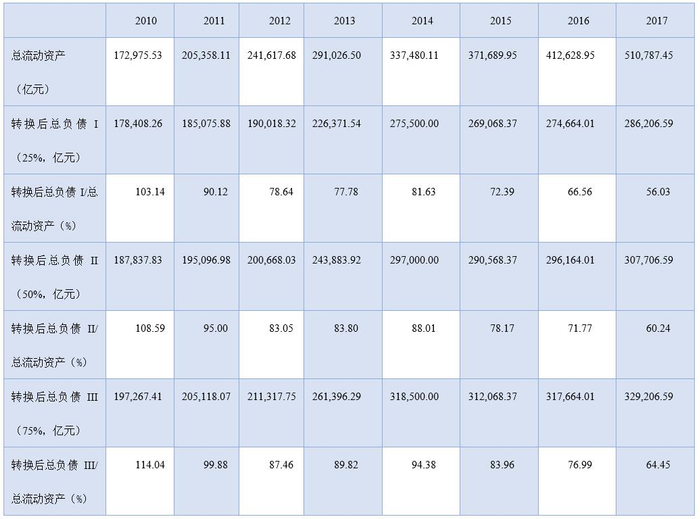Click the 转换后总负债 II（50%，亿元） row label
This screenshot has height=519, width=700.
click(54, 275)
